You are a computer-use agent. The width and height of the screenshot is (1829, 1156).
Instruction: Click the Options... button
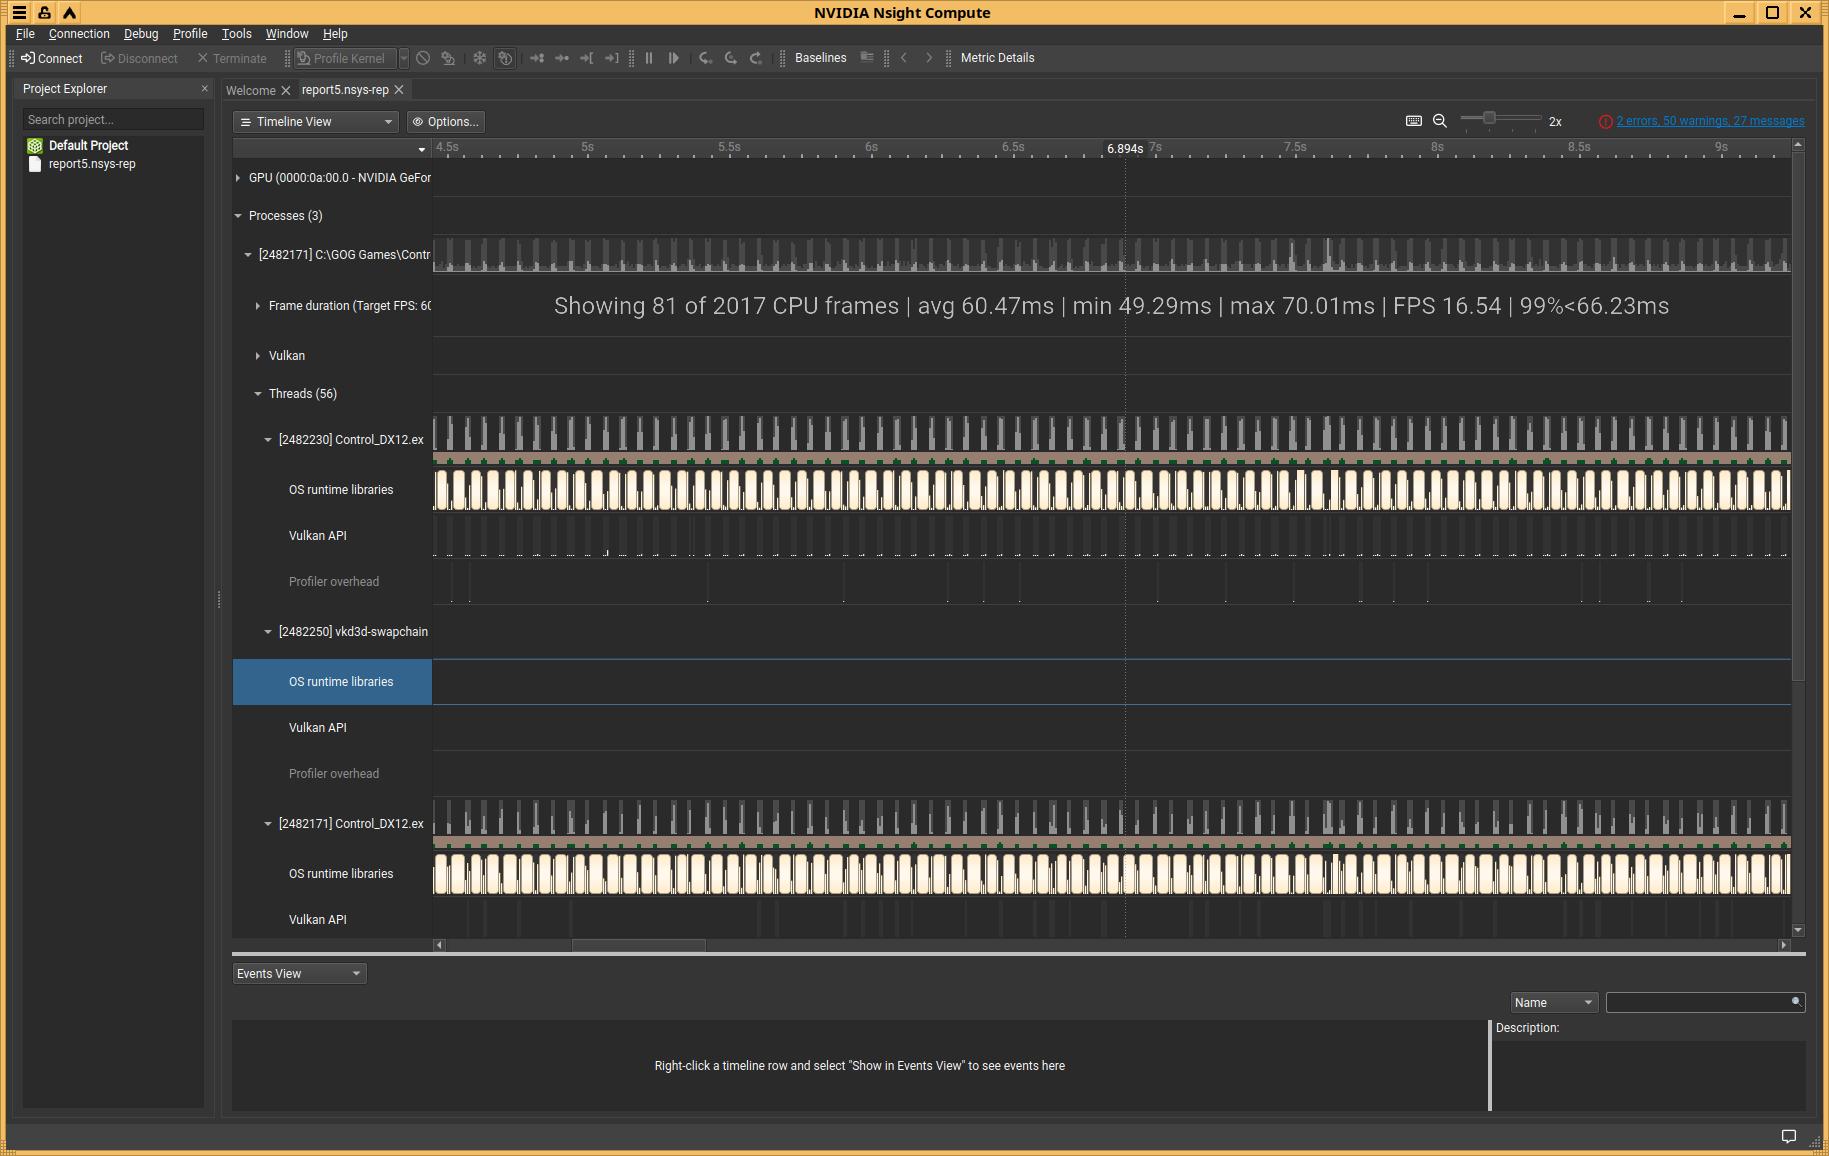point(446,122)
